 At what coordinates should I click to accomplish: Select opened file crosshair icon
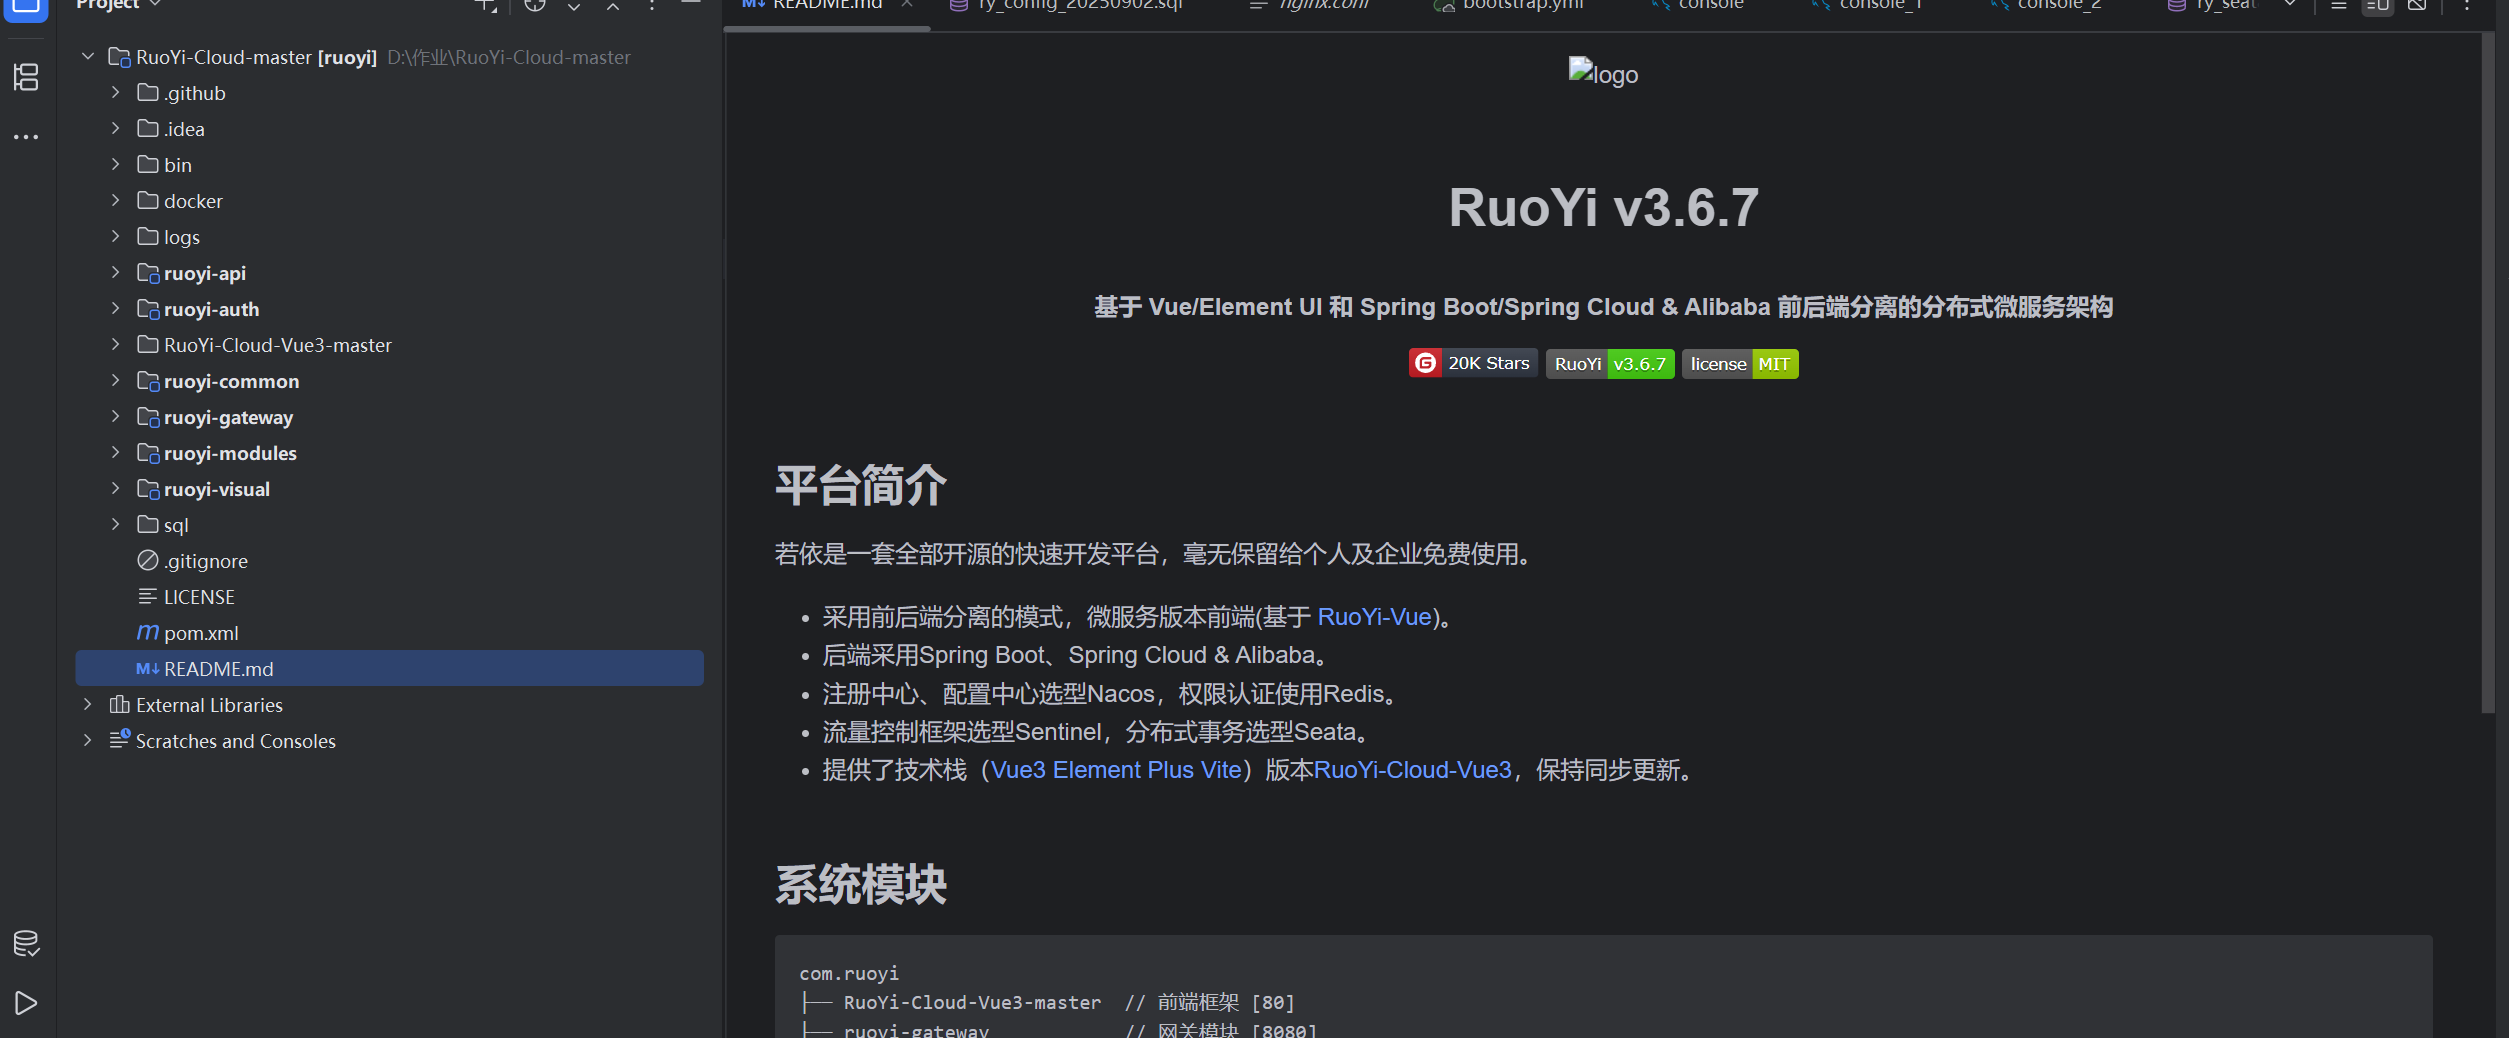tap(535, 5)
